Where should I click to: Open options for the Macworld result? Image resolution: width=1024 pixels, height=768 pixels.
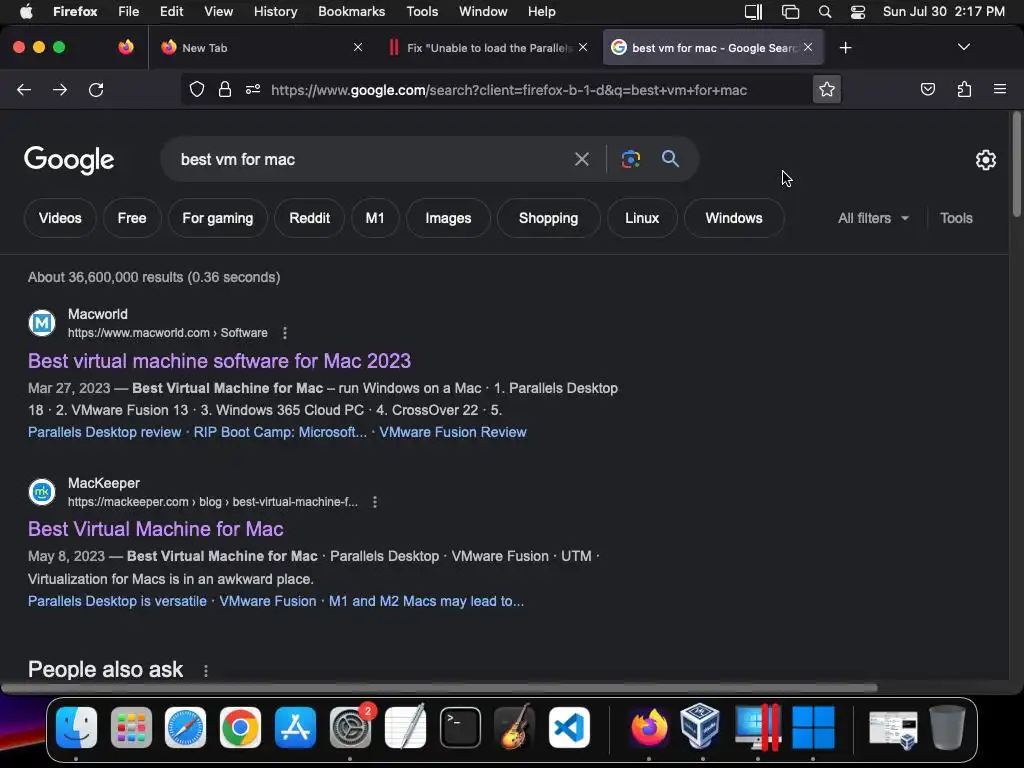coord(285,333)
